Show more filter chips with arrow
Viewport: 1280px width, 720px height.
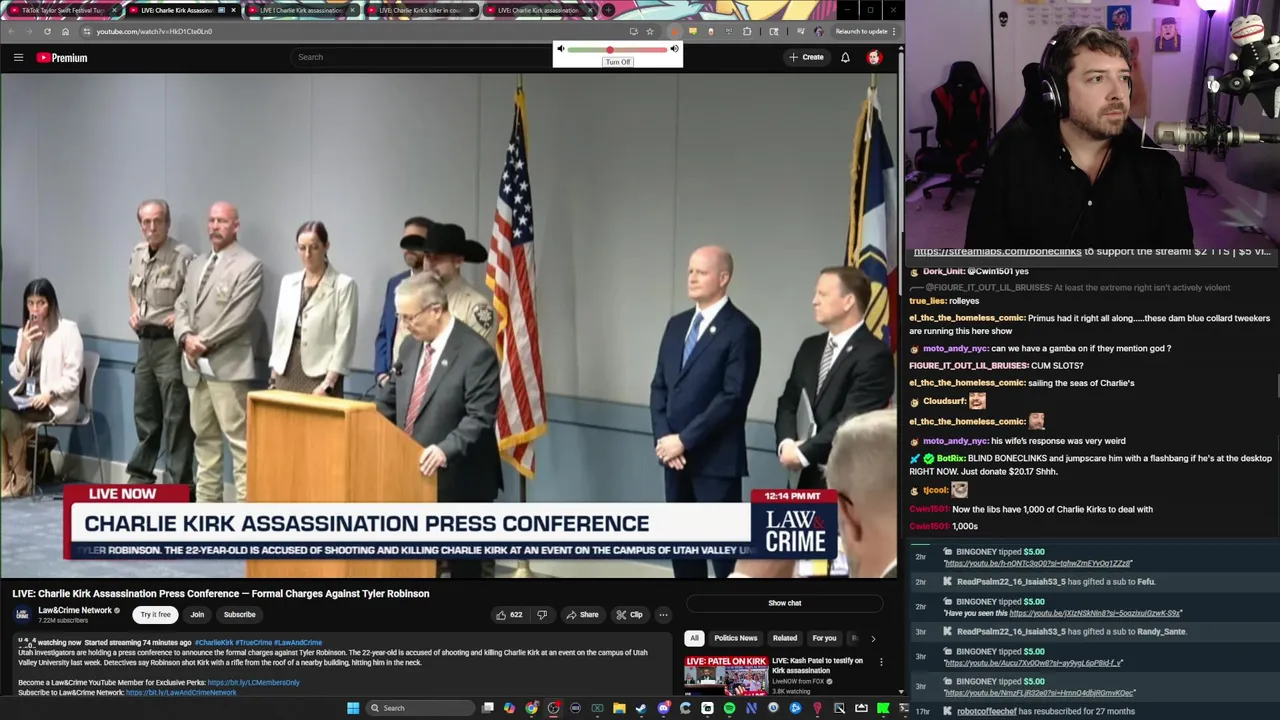click(x=872, y=638)
